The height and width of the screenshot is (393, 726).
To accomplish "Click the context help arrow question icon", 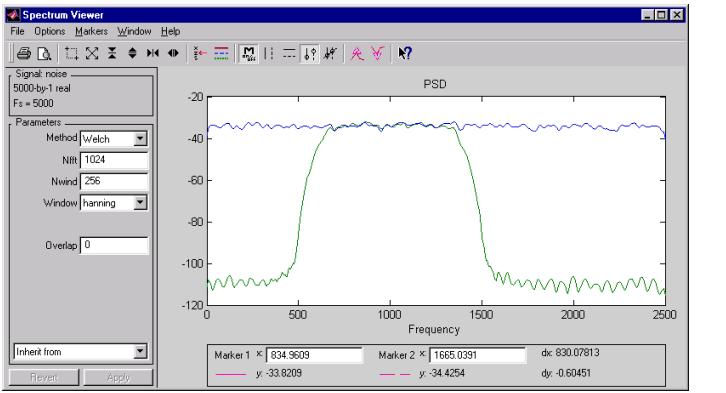I will [x=405, y=54].
